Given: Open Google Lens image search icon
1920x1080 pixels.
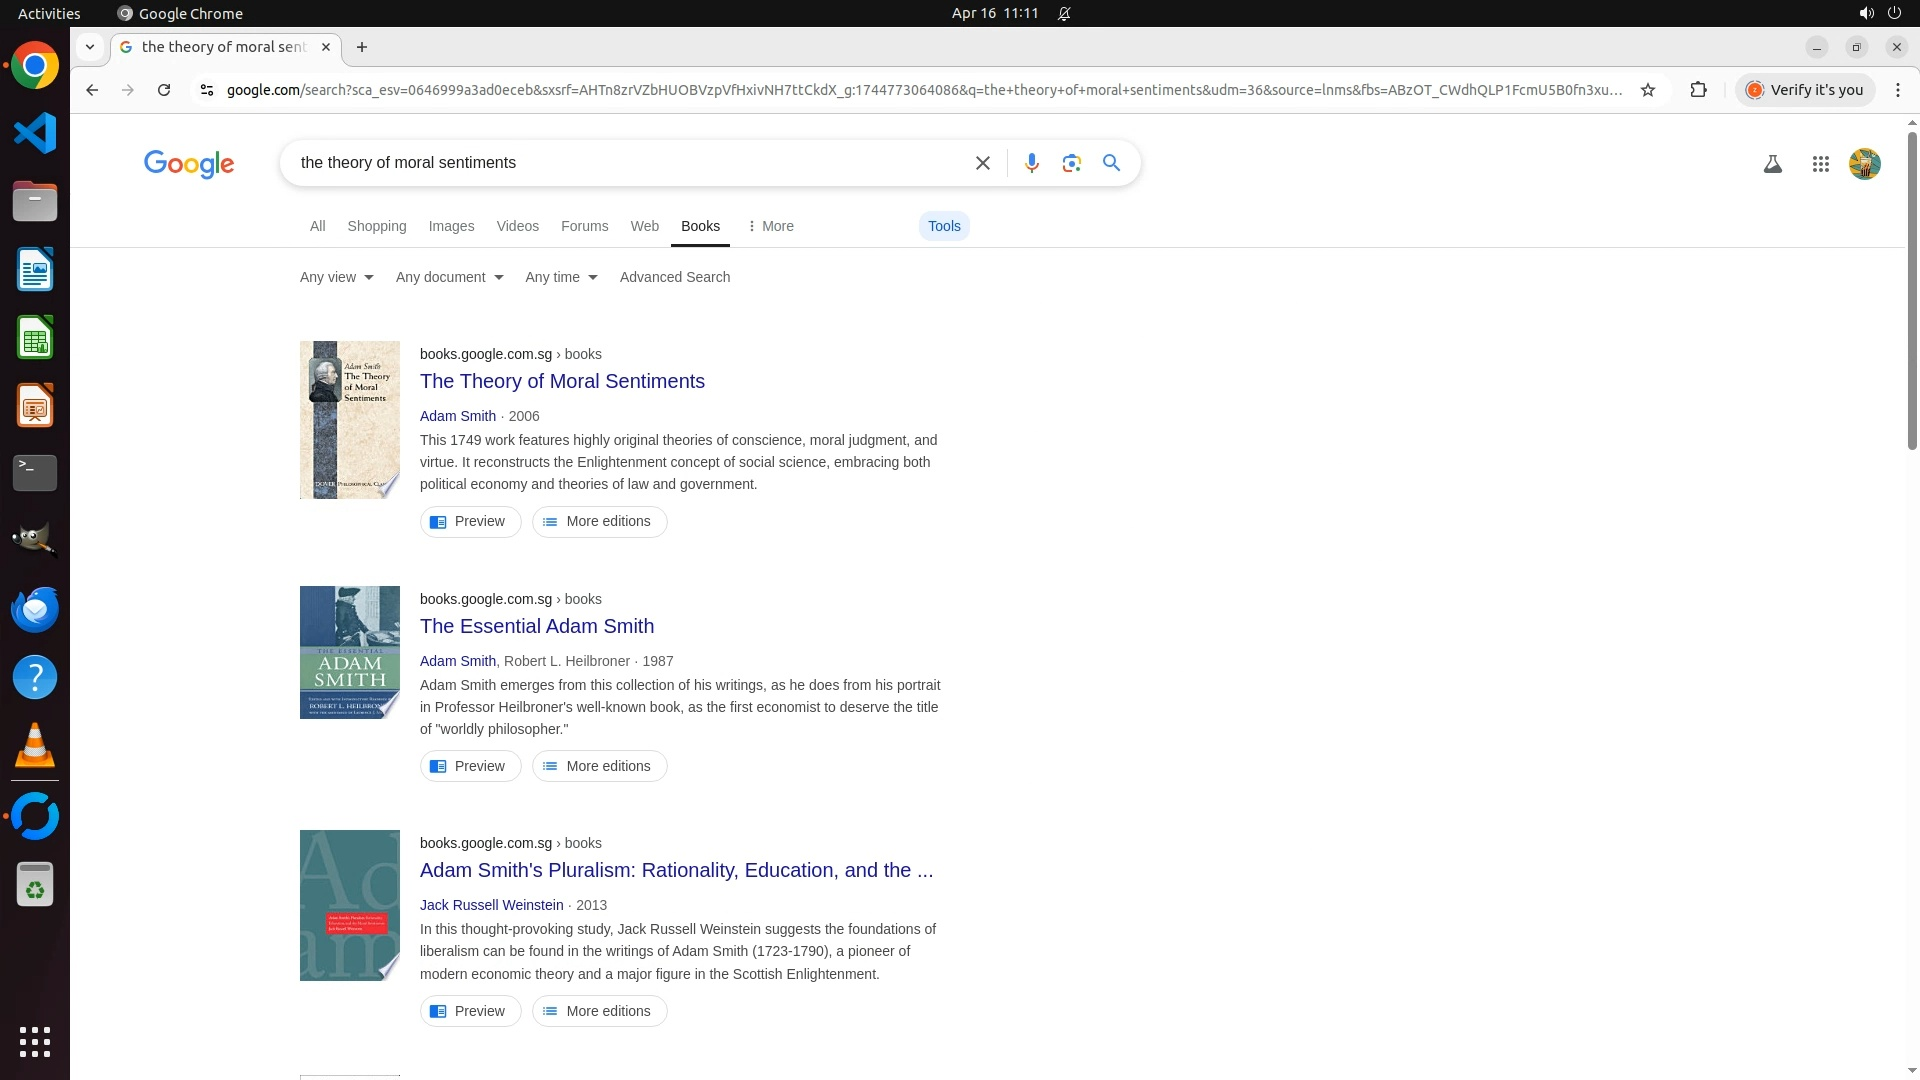Looking at the screenshot, I should tap(1071, 163).
